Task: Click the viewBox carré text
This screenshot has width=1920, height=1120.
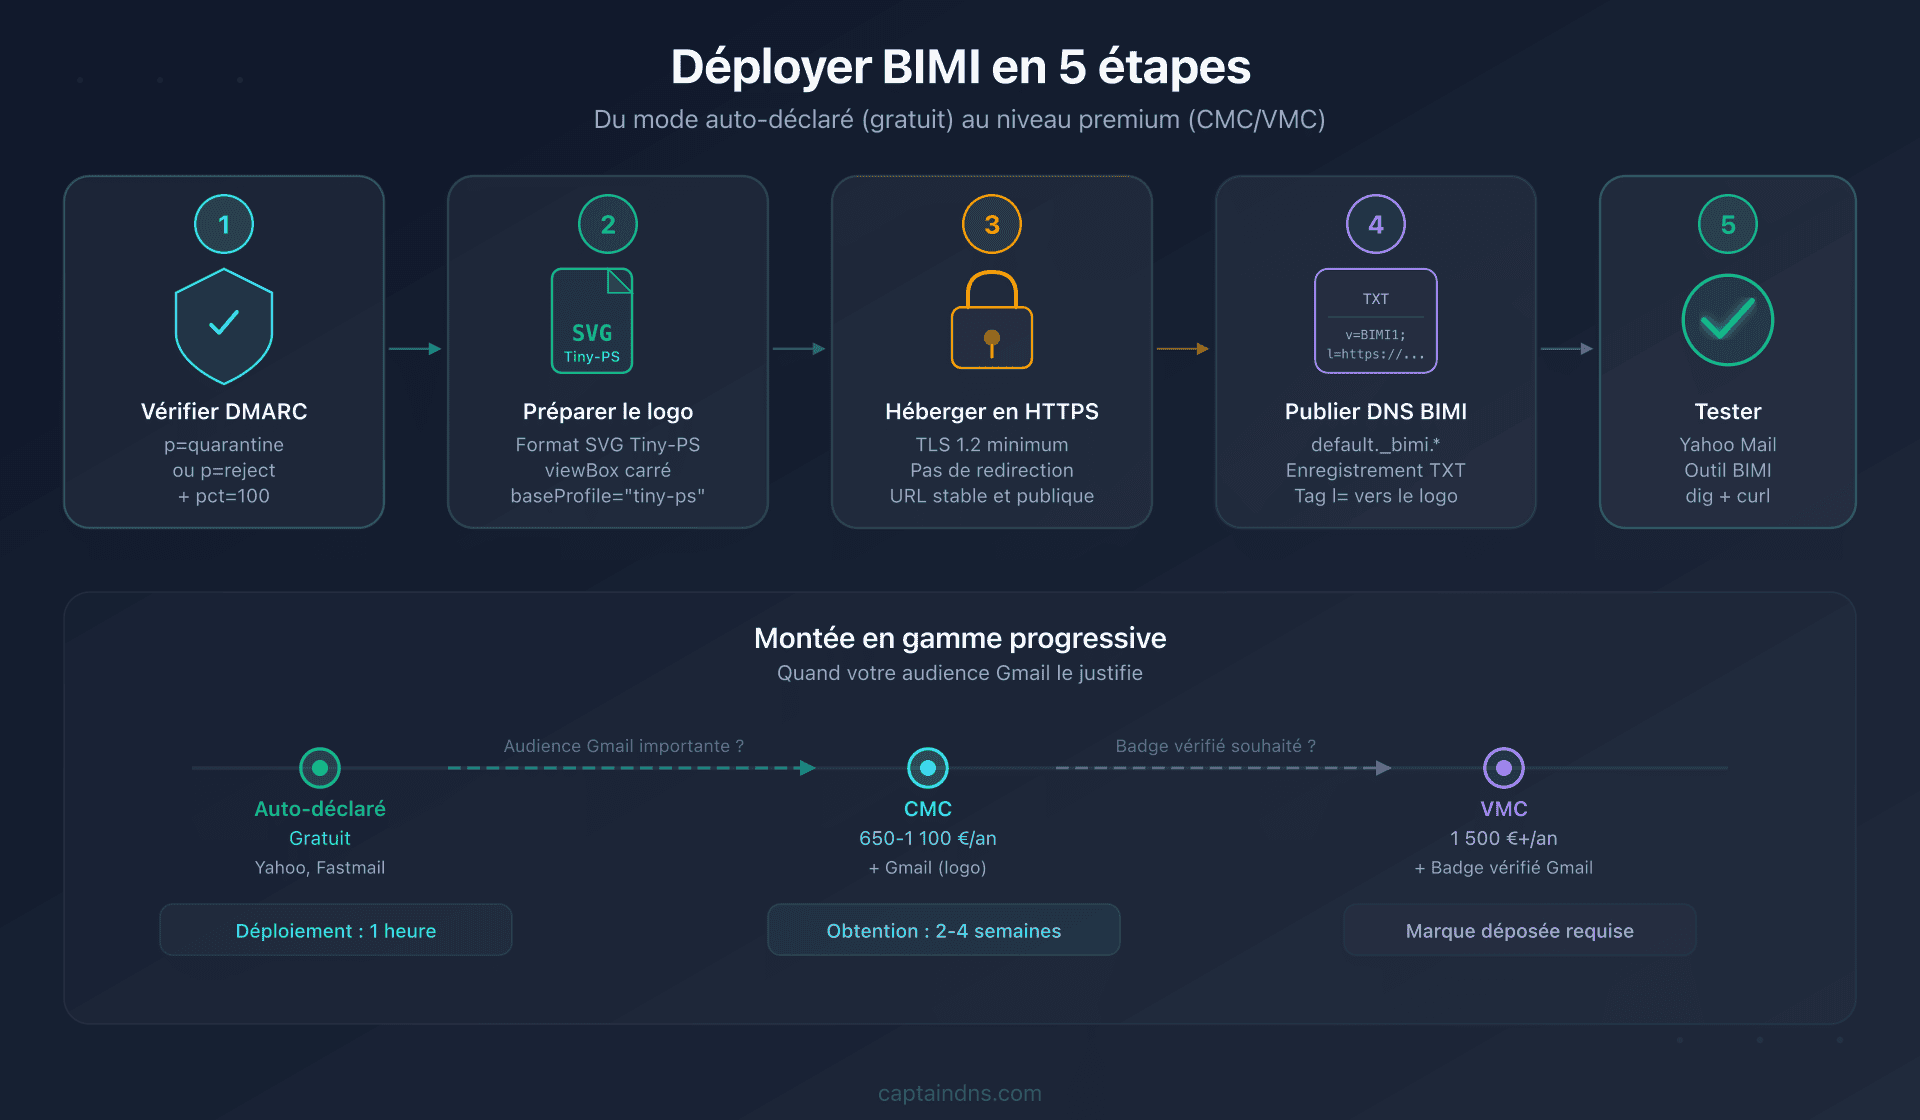Action: point(608,470)
